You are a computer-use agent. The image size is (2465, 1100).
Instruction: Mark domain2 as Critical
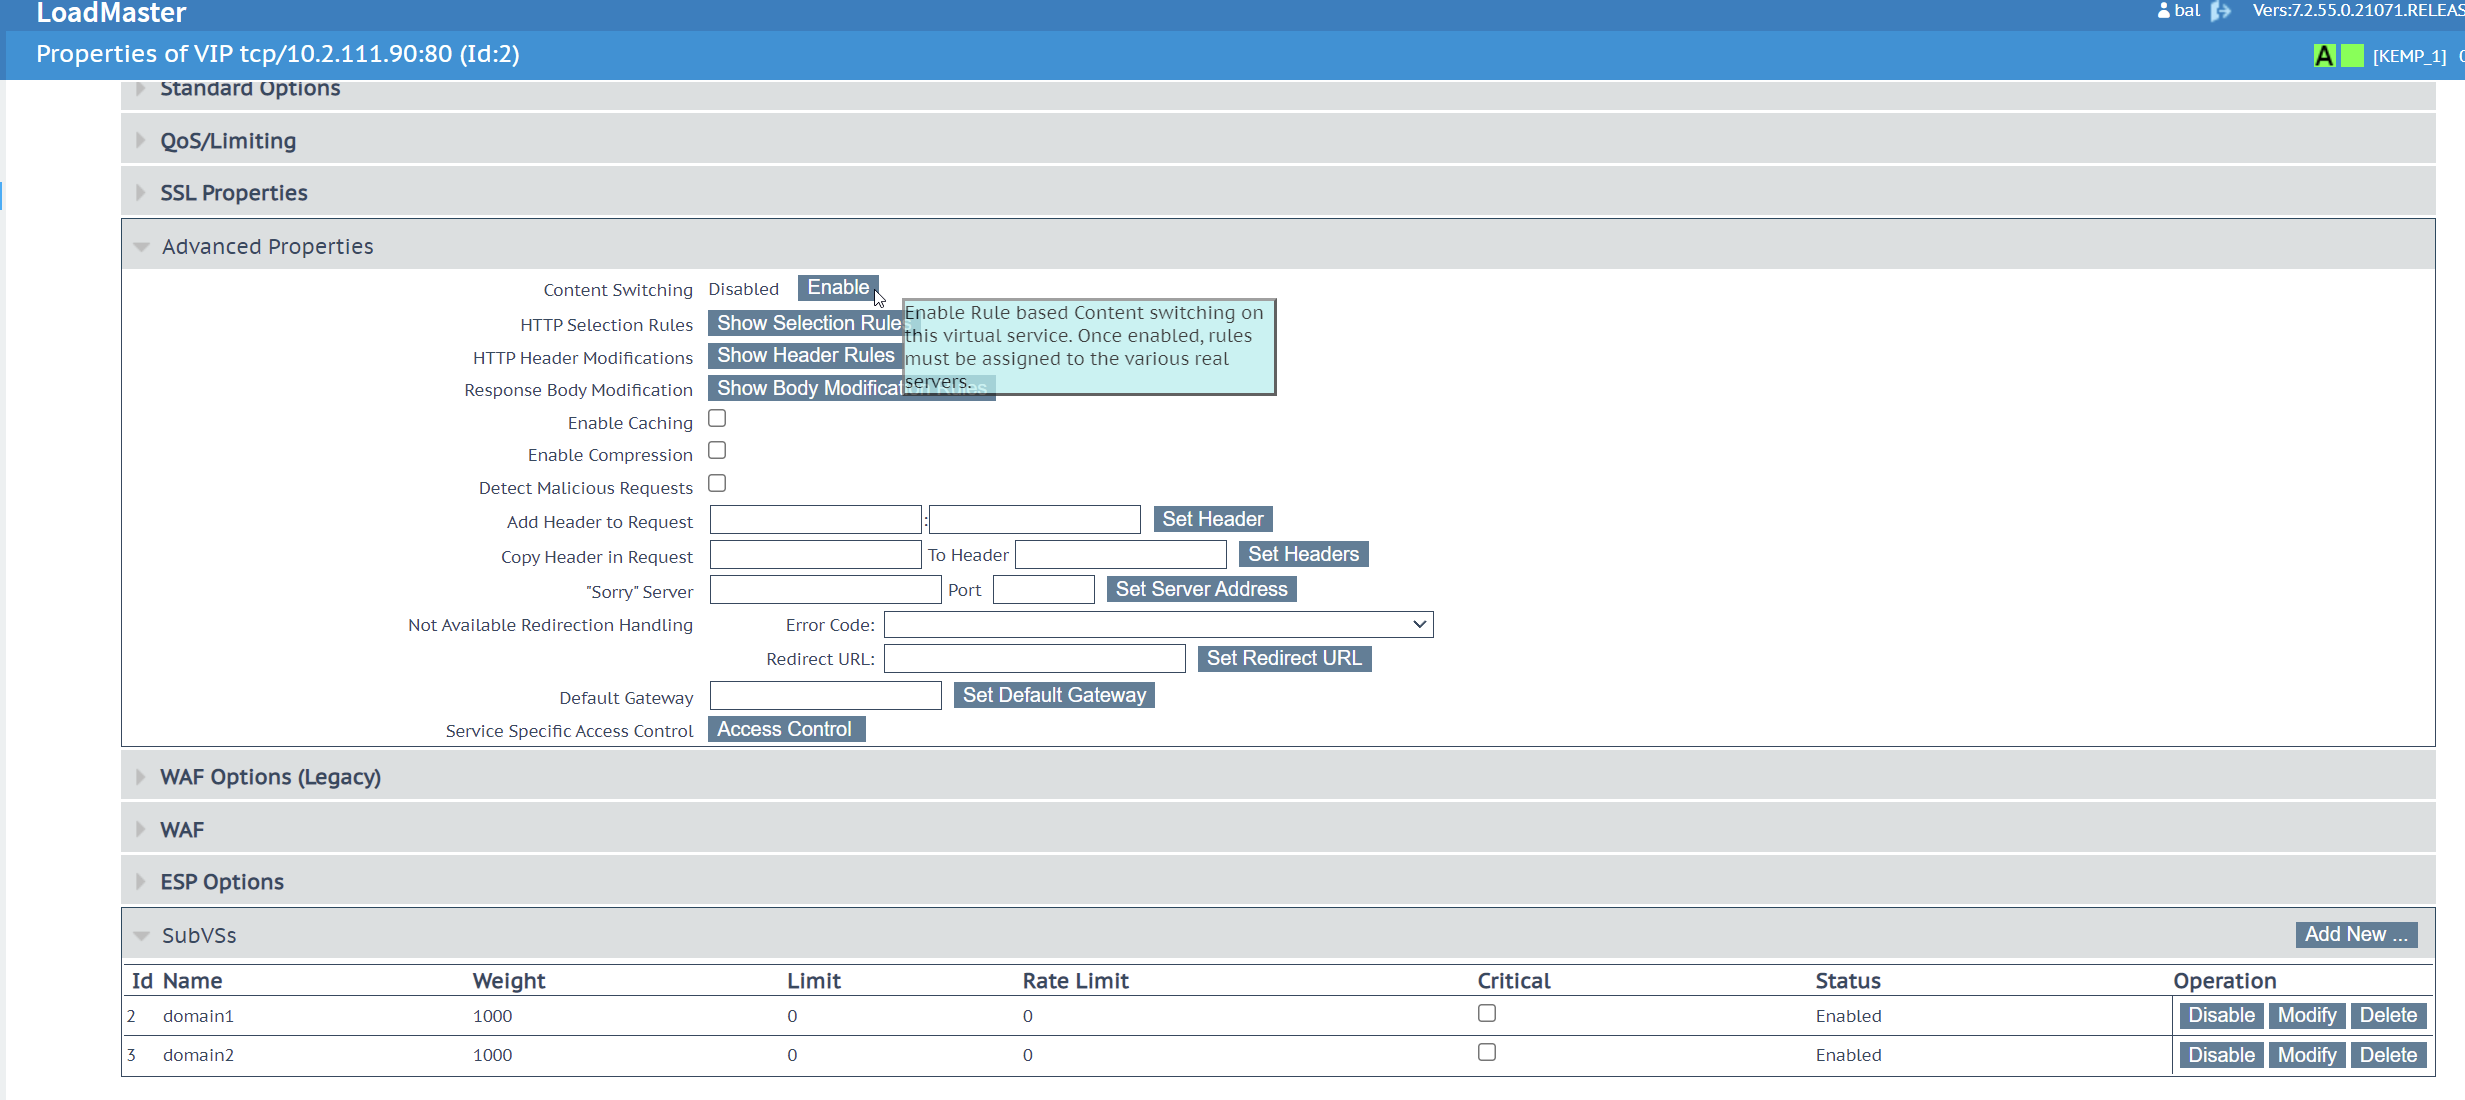[x=1487, y=1052]
